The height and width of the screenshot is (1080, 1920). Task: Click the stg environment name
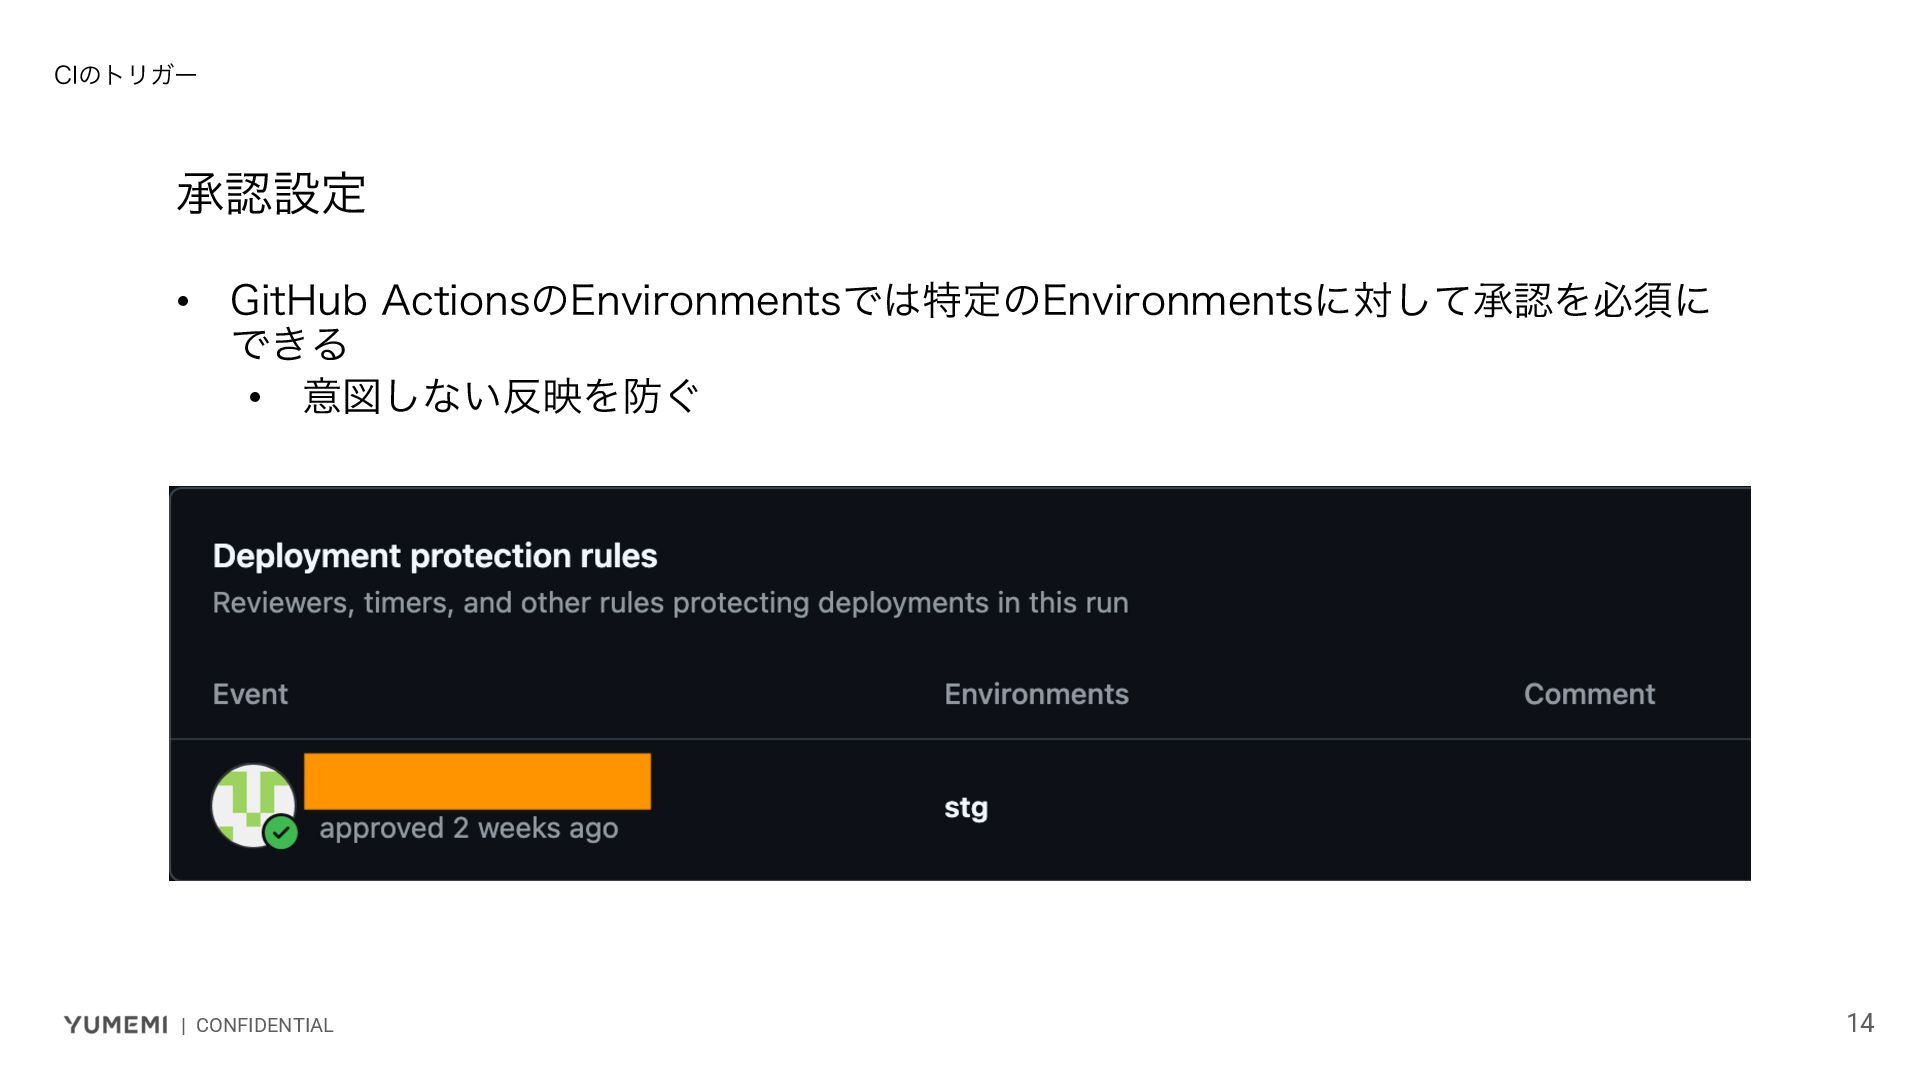[x=965, y=807]
